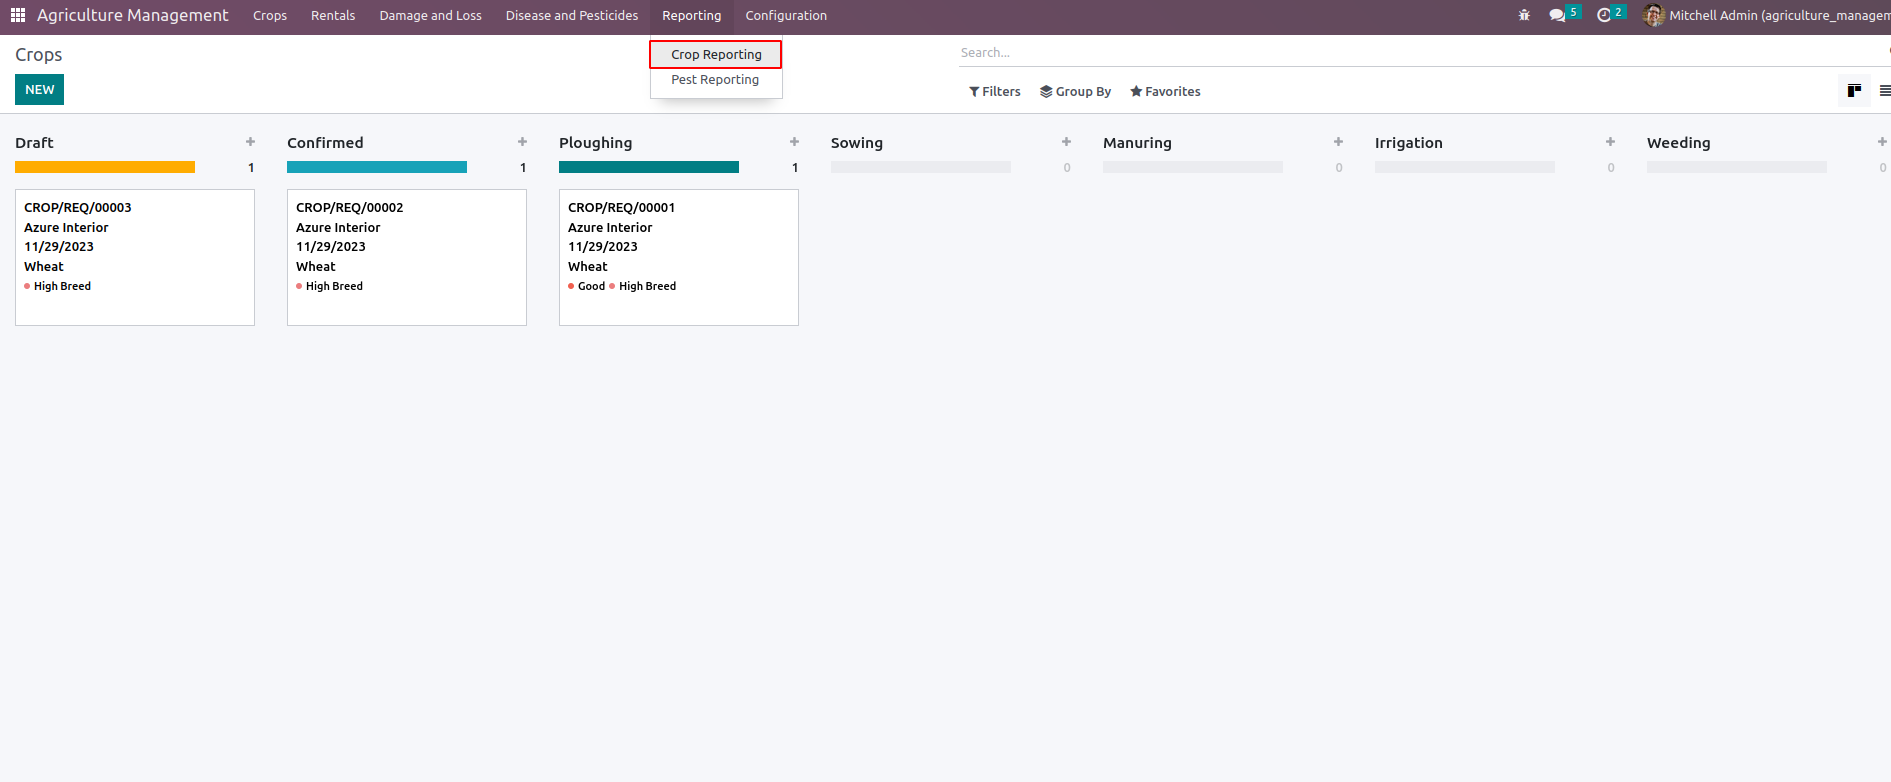Image resolution: width=1891 pixels, height=782 pixels.
Task: Expand the Group By dropdown
Action: click(x=1075, y=91)
